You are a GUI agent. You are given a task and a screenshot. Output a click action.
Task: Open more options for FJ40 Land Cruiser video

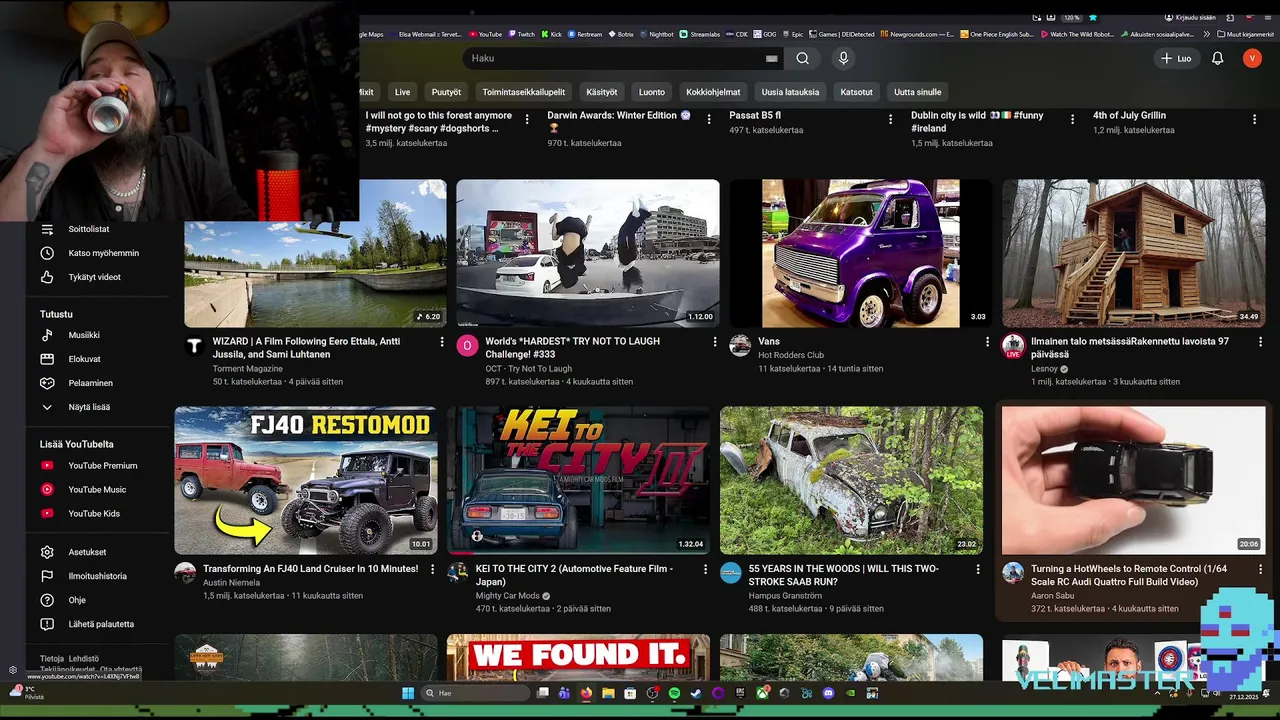tap(432, 569)
